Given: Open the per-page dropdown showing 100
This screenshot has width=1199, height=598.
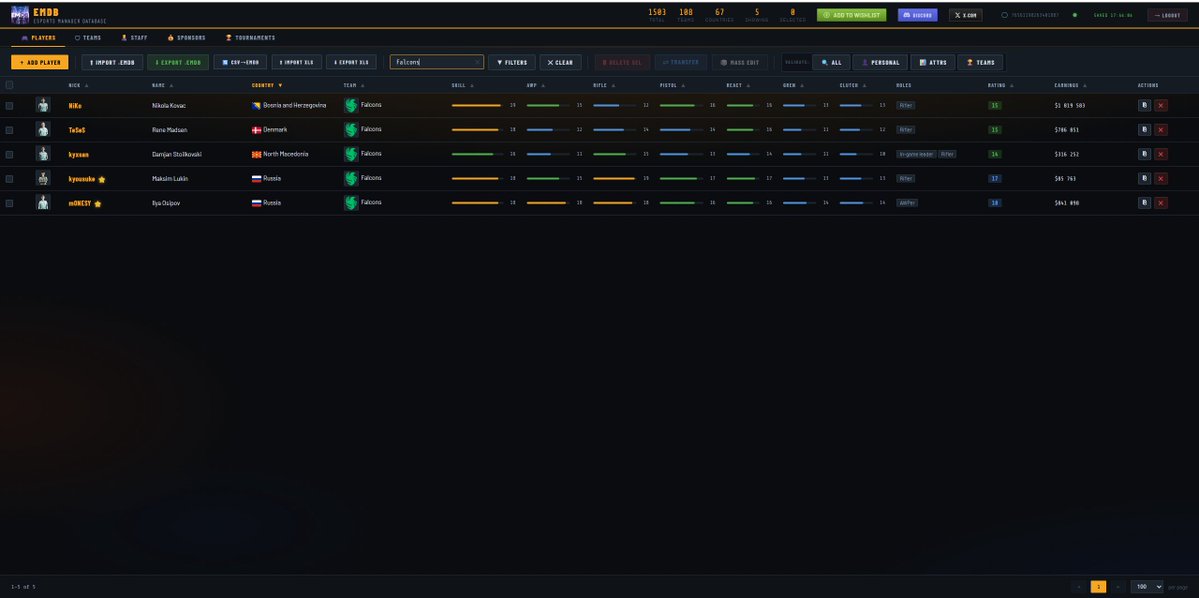Looking at the screenshot, I should point(1145,587).
